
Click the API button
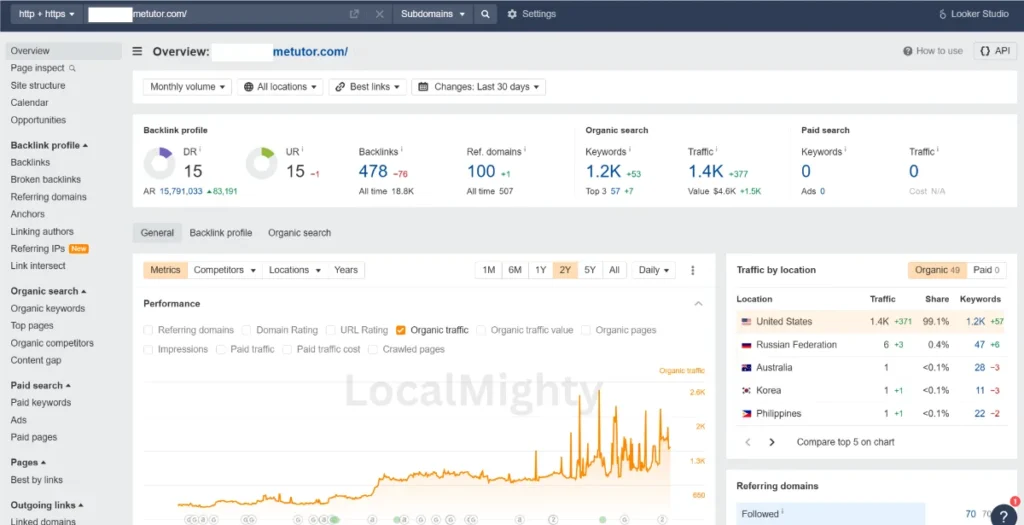tap(995, 51)
